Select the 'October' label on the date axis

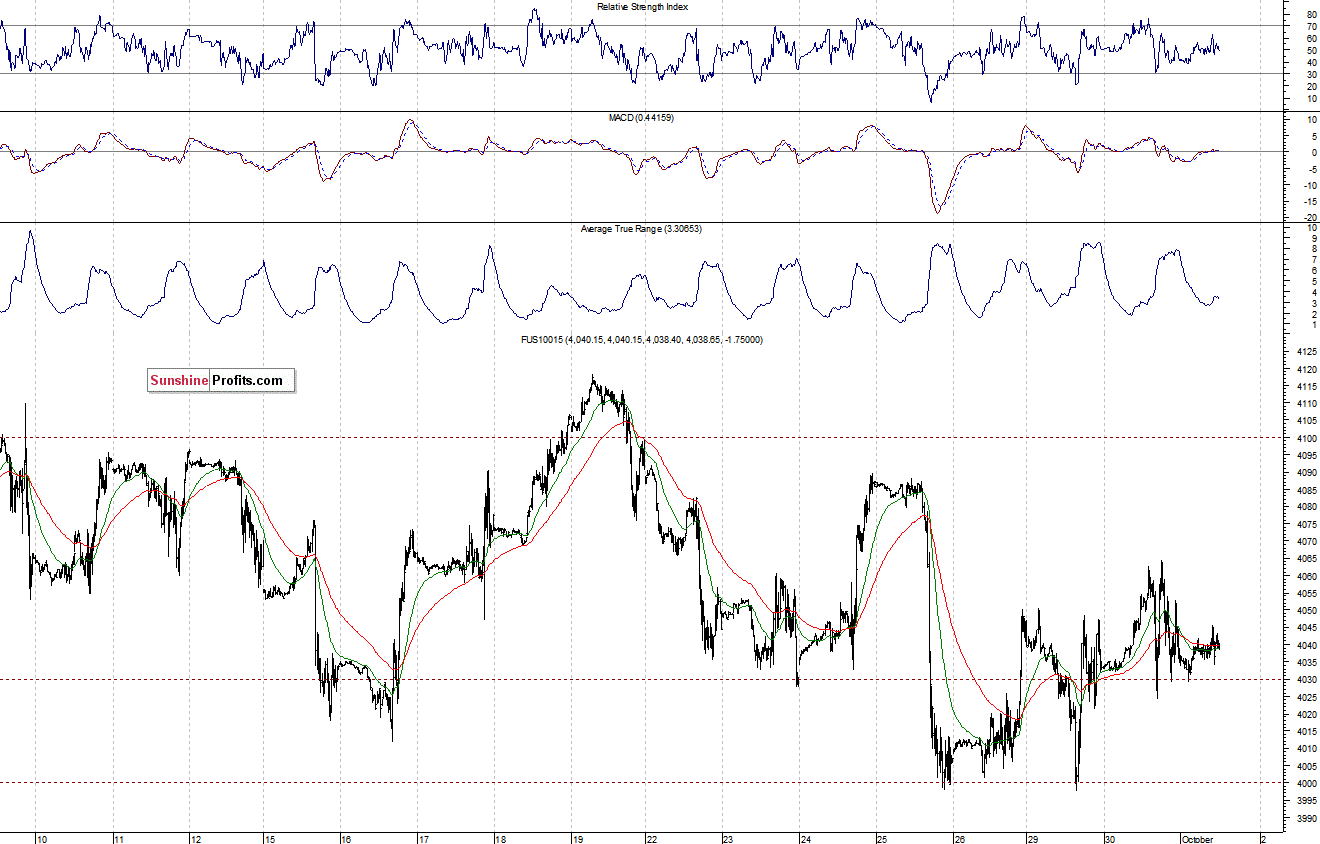(1197, 839)
